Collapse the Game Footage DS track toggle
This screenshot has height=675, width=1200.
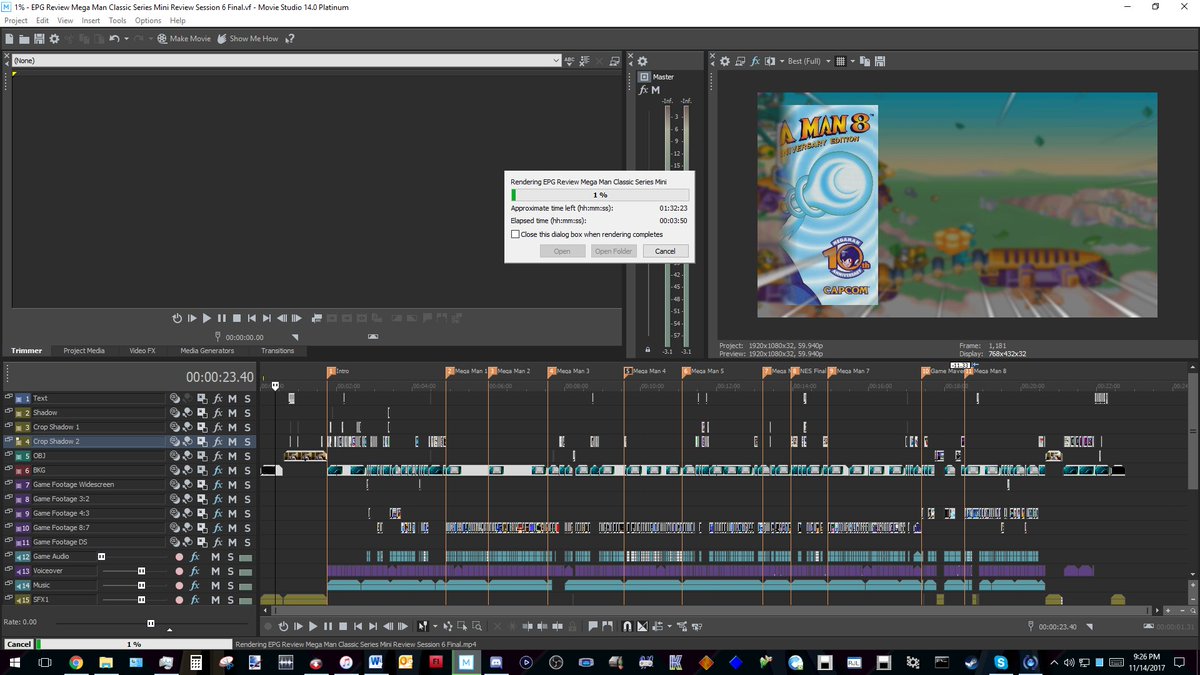(x=9, y=542)
